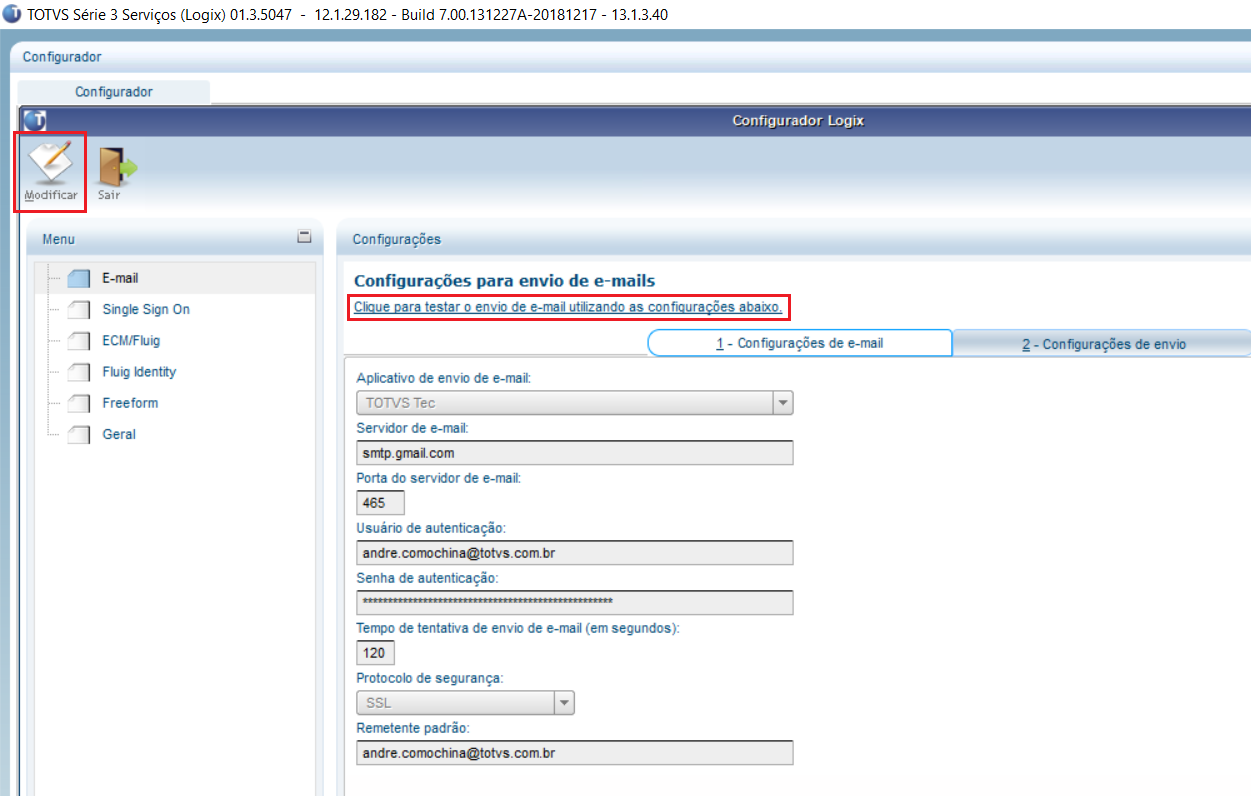This screenshot has height=796, width=1251.
Task: Collapse the Menu panel with its minimize icon
Action: [305, 238]
